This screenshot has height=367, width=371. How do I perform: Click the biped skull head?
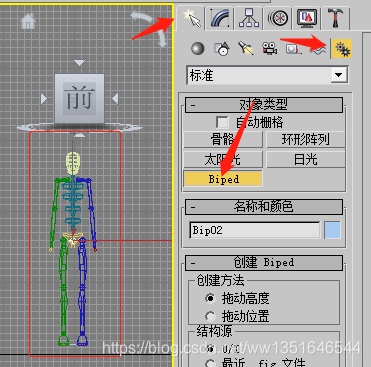click(73, 163)
